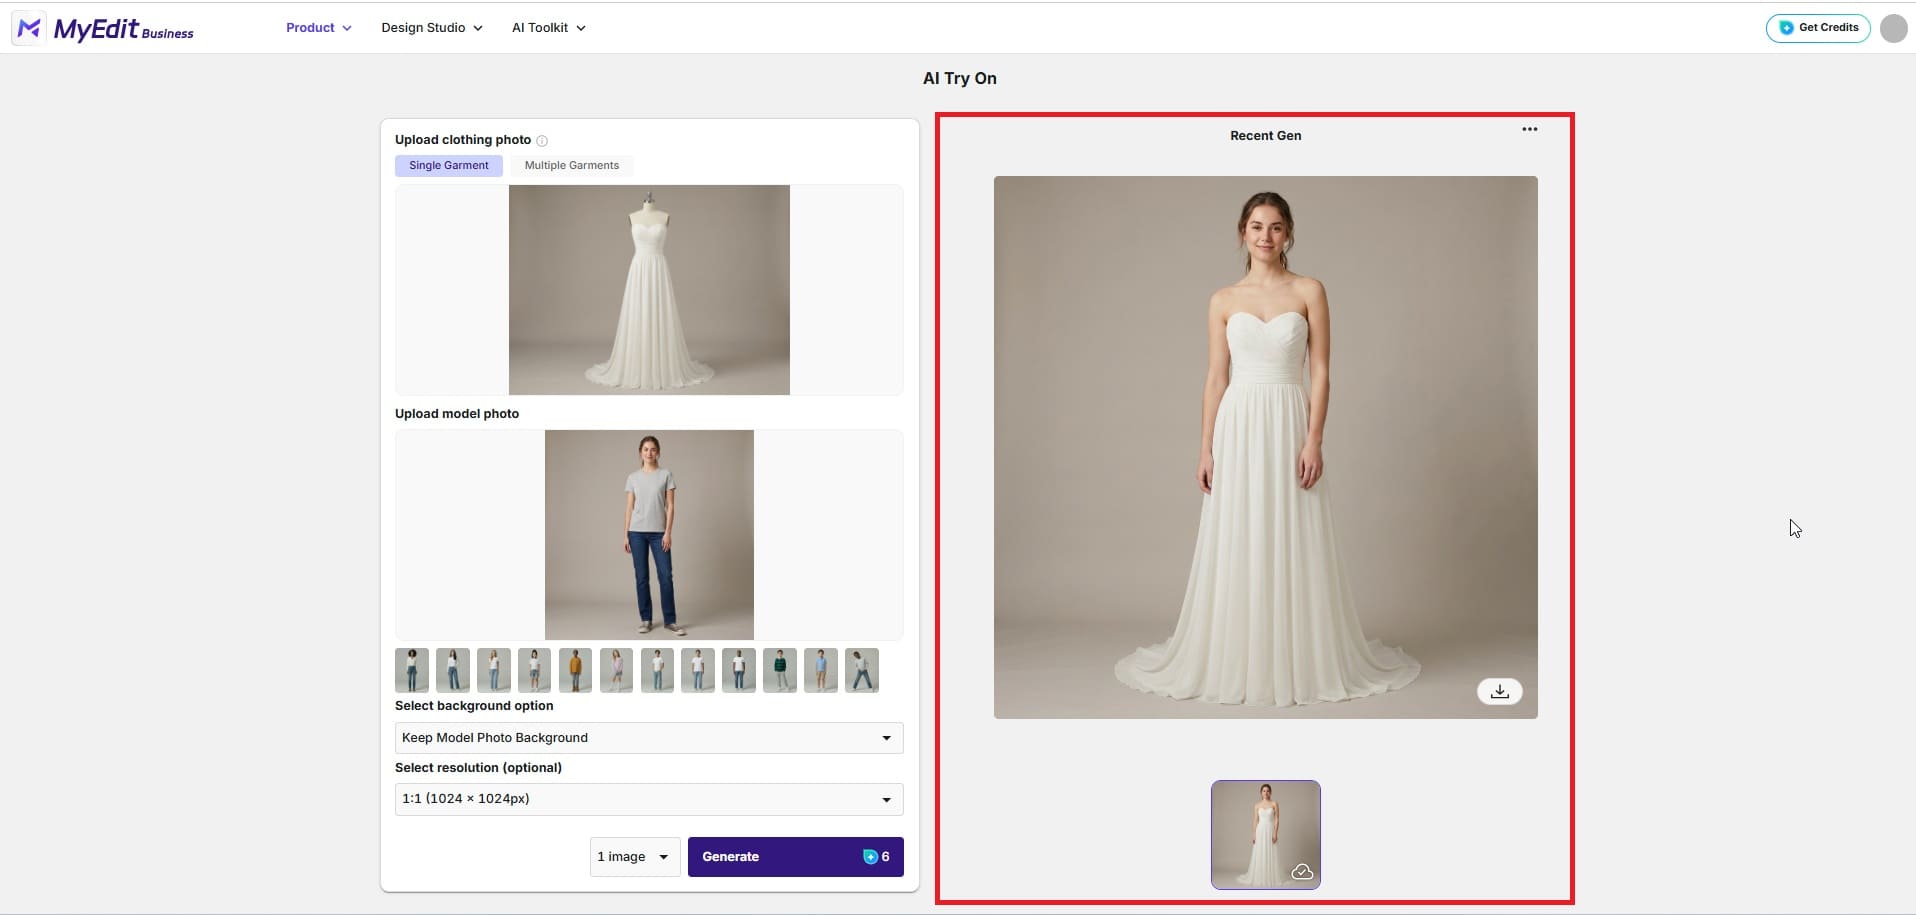Click the Generate button
Screen dimensions: 1916x915
[760, 857]
